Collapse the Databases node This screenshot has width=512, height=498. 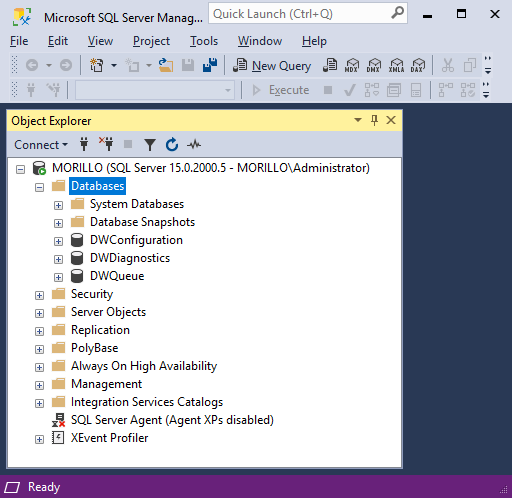[x=39, y=187]
